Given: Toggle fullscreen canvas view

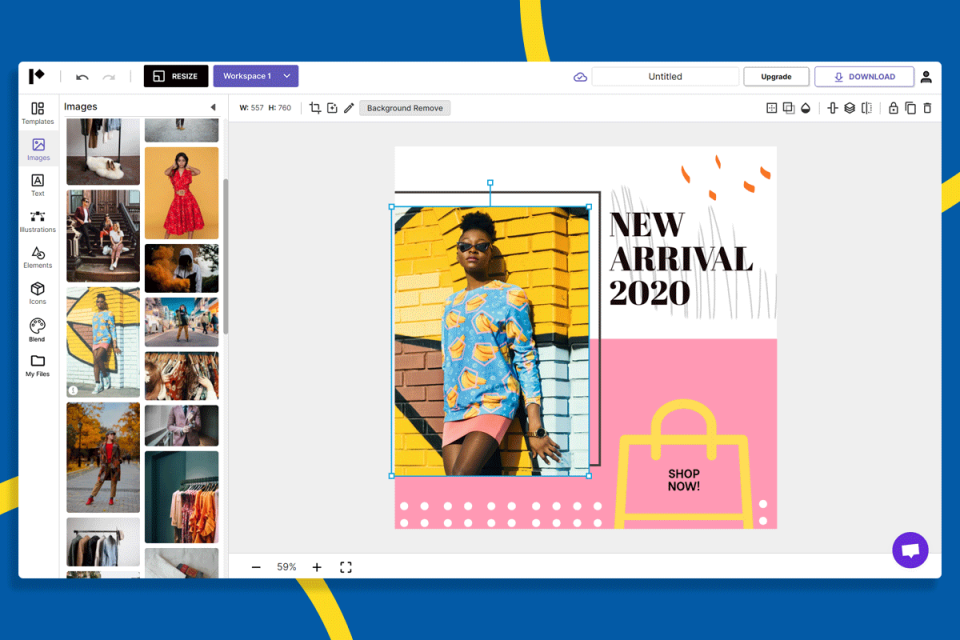Looking at the screenshot, I should coord(346,567).
